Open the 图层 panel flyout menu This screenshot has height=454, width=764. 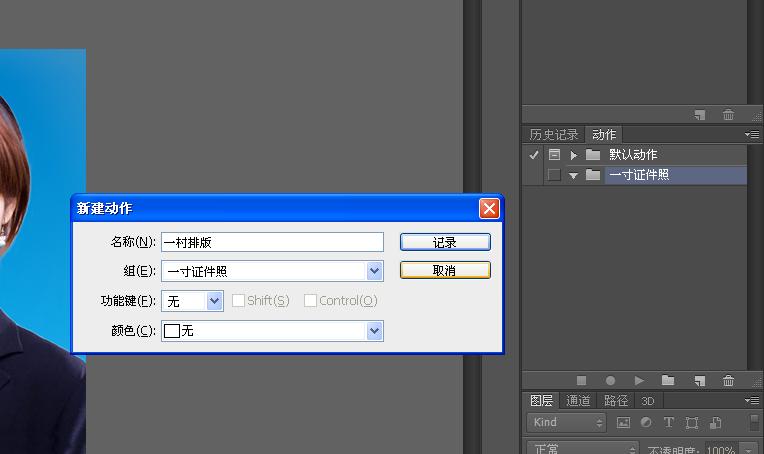point(752,400)
